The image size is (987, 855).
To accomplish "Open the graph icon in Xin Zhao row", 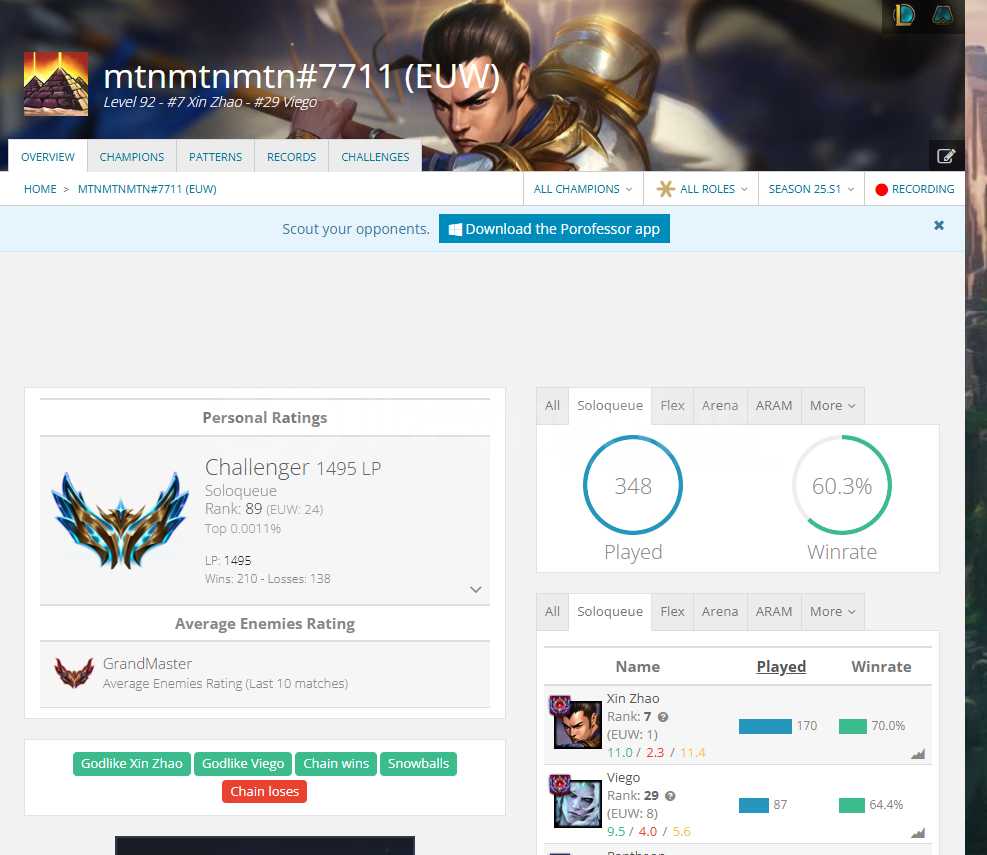I will (x=918, y=754).
